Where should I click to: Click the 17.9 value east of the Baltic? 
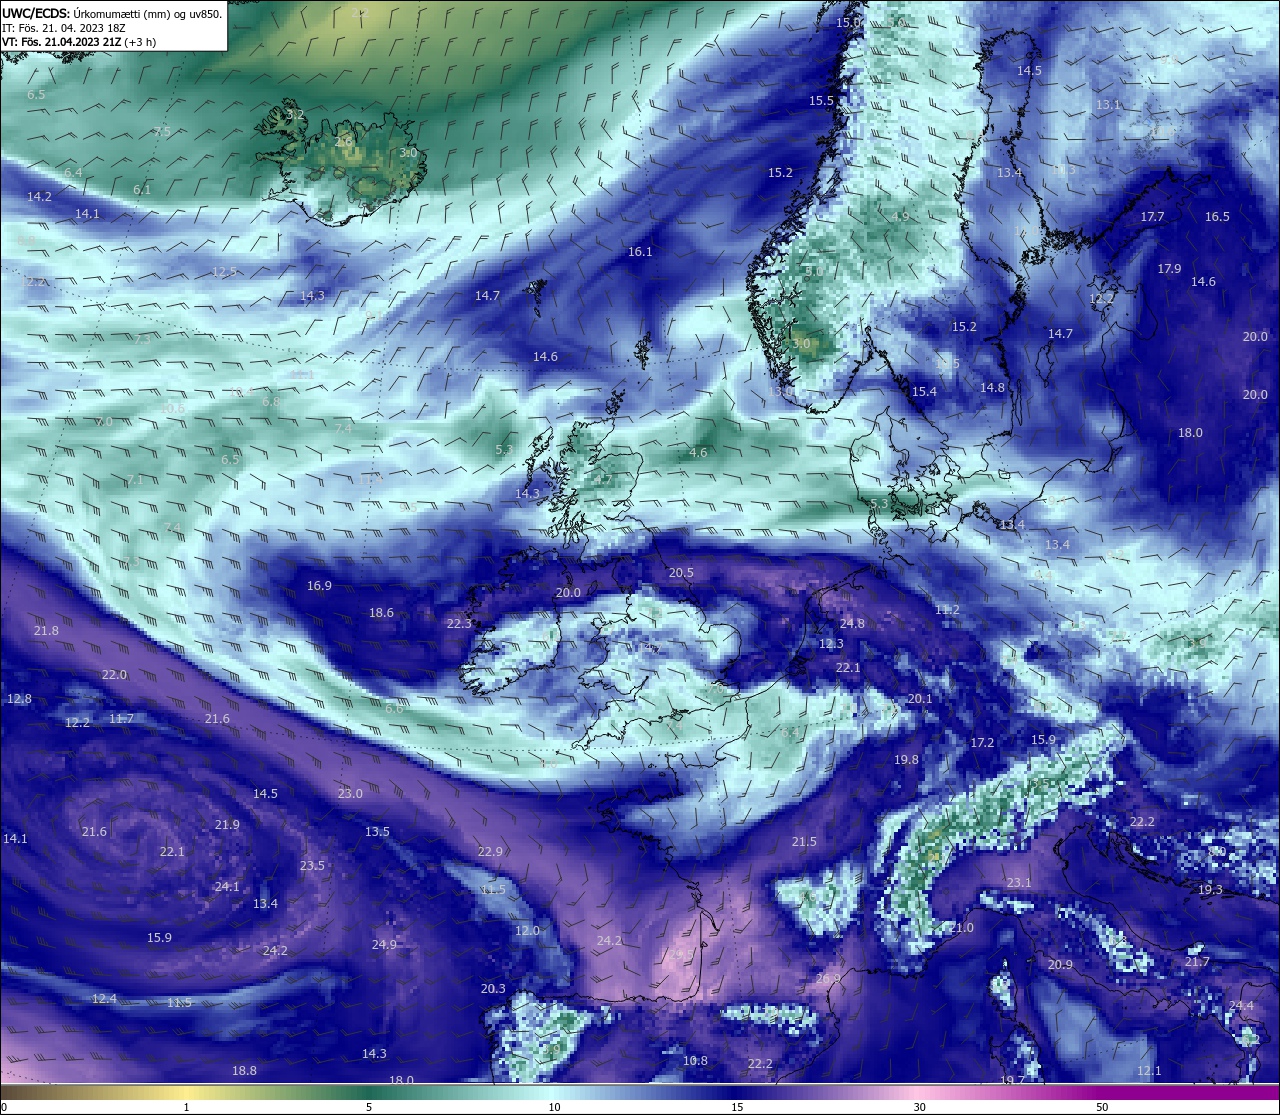coord(1169,269)
